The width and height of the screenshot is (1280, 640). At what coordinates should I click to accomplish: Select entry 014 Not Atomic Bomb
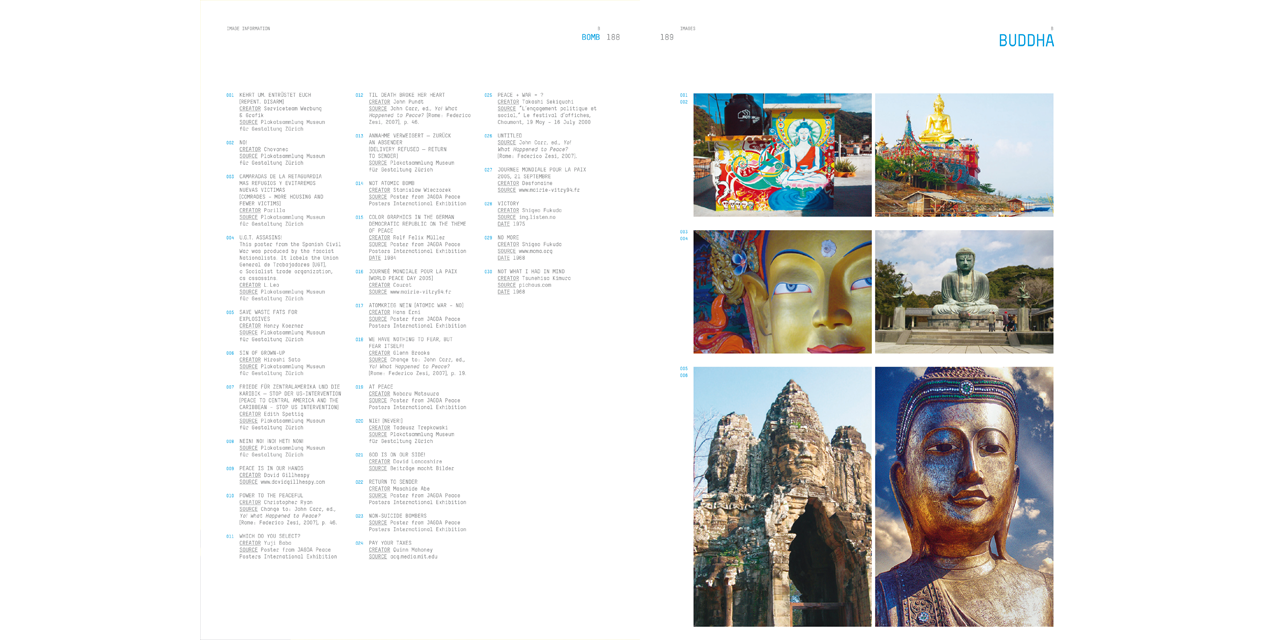[x=391, y=183]
